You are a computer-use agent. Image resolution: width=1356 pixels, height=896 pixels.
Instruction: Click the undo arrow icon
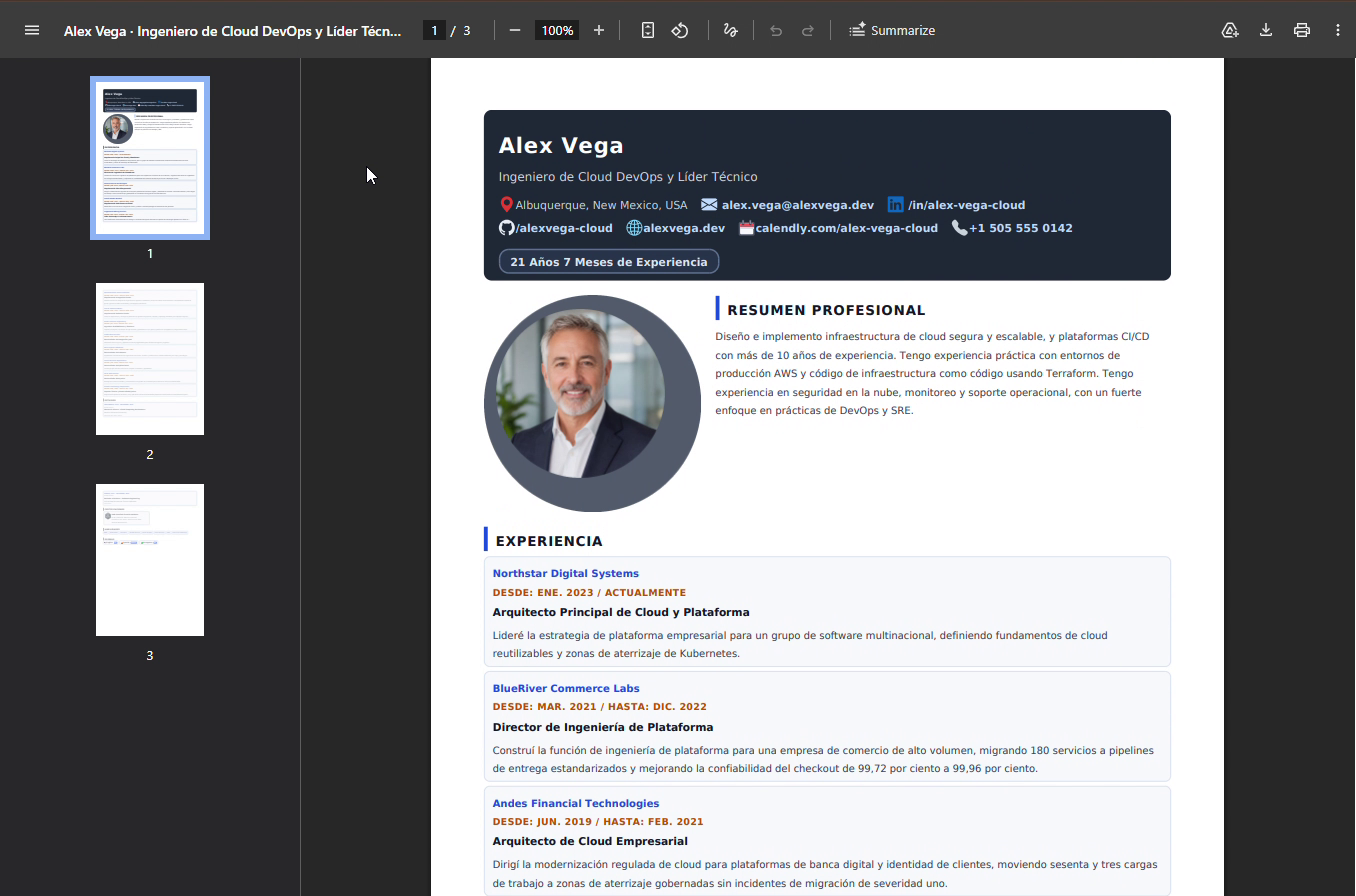pos(776,30)
